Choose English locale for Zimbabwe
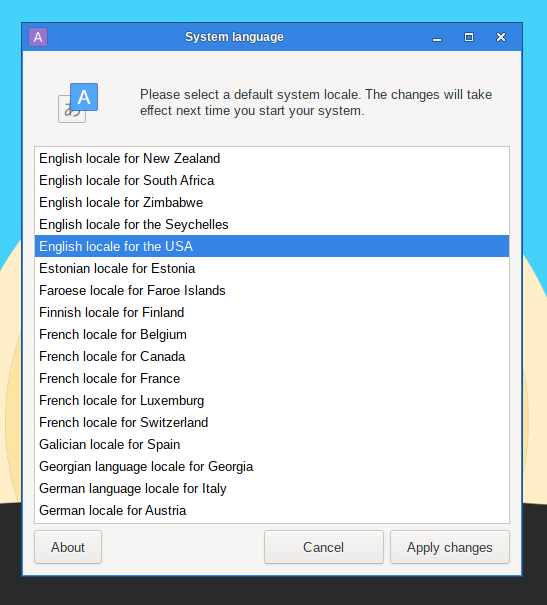 (272, 202)
